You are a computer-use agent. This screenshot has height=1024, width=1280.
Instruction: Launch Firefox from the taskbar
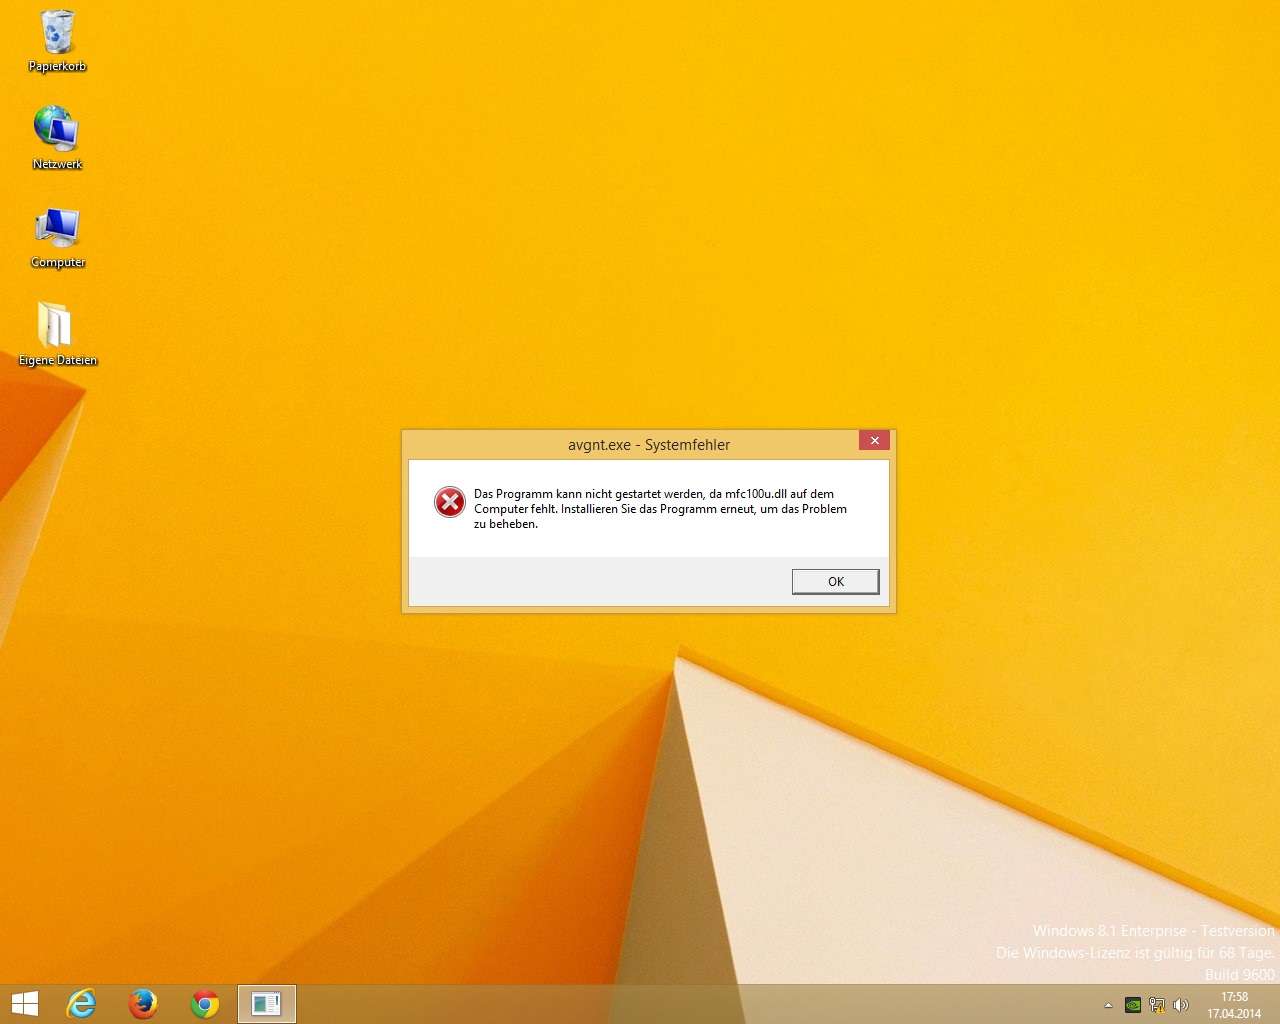pos(143,1004)
